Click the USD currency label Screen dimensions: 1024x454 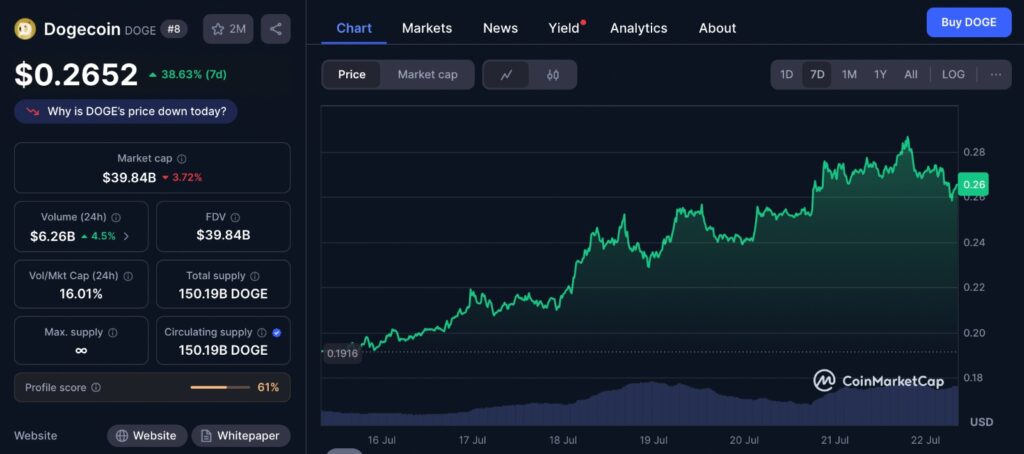982,422
